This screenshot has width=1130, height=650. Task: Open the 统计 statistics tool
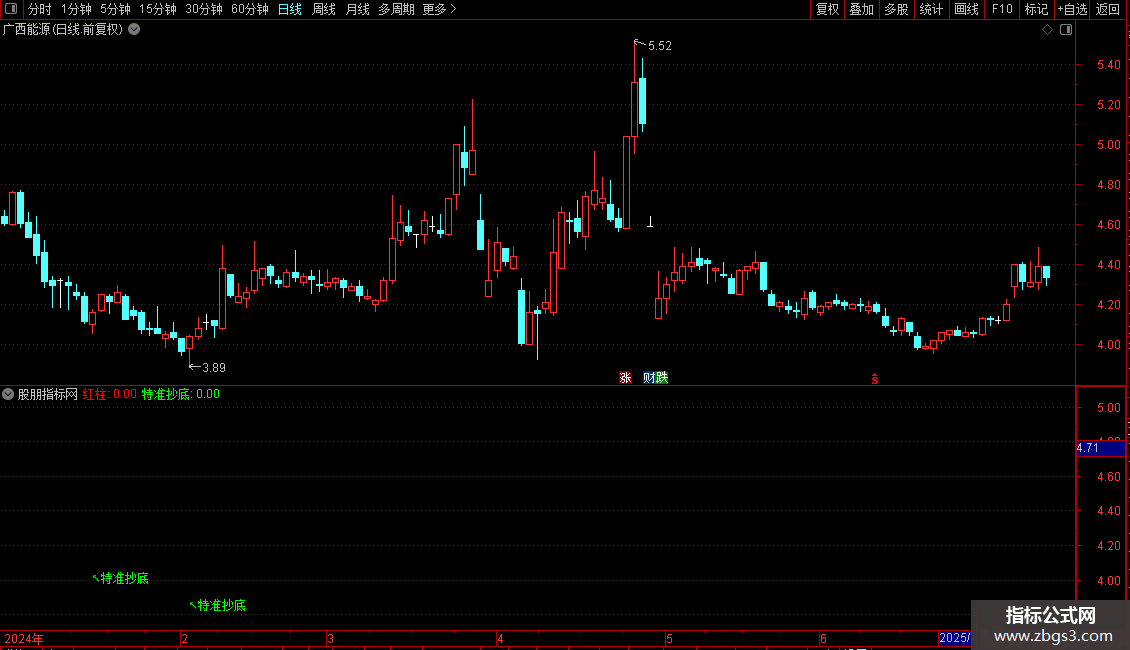tap(931, 9)
